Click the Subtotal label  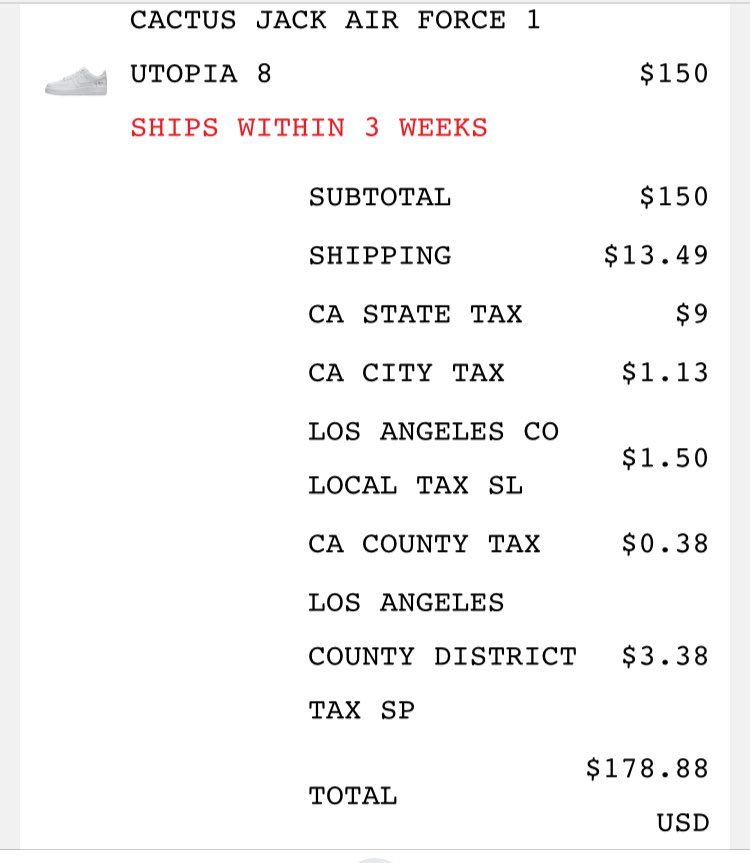pos(380,197)
